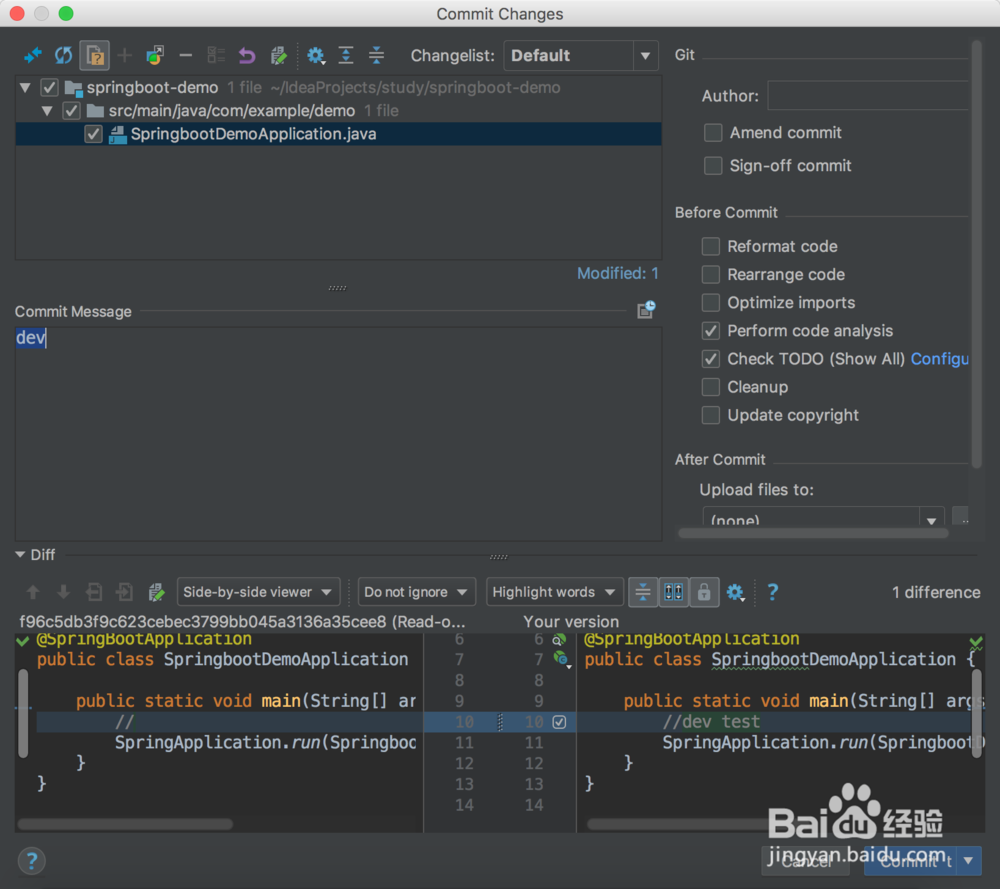Click the Refresh changes icon
Image resolution: width=1000 pixels, height=889 pixels.
(62, 55)
